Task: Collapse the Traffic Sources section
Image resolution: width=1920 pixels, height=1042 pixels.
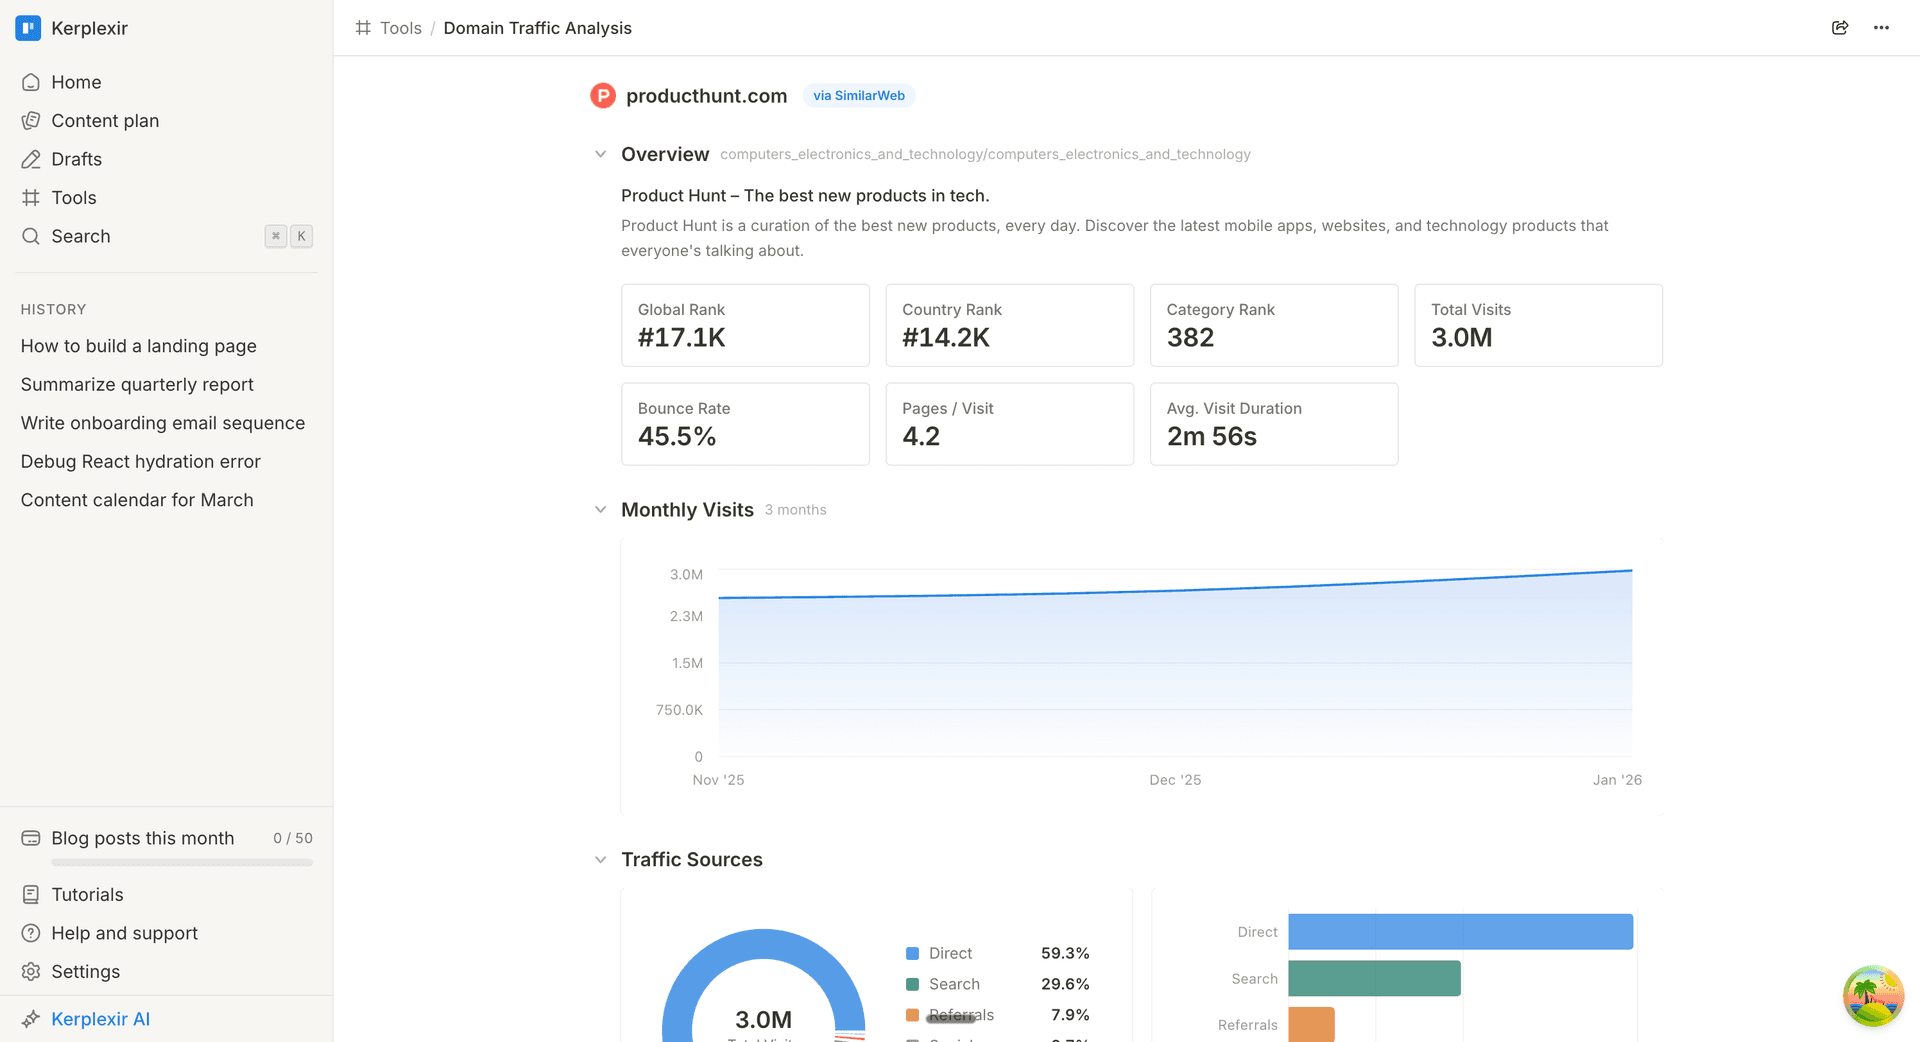Action: pyautogui.click(x=600, y=860)
